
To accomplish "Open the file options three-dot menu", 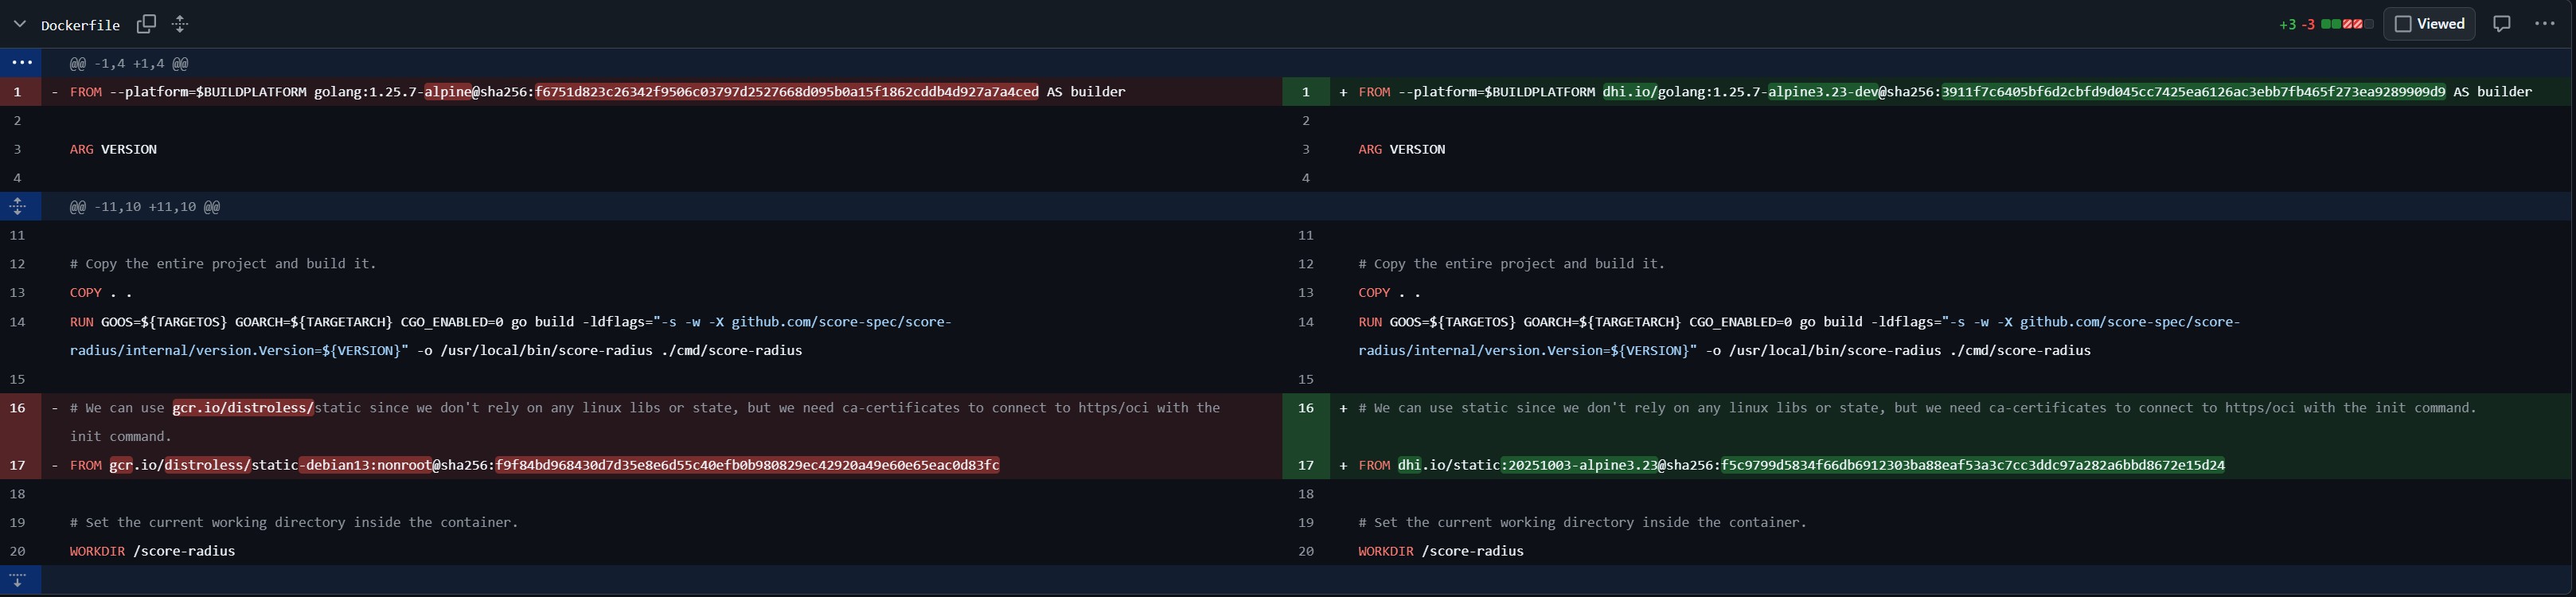I will point(2544,24).
